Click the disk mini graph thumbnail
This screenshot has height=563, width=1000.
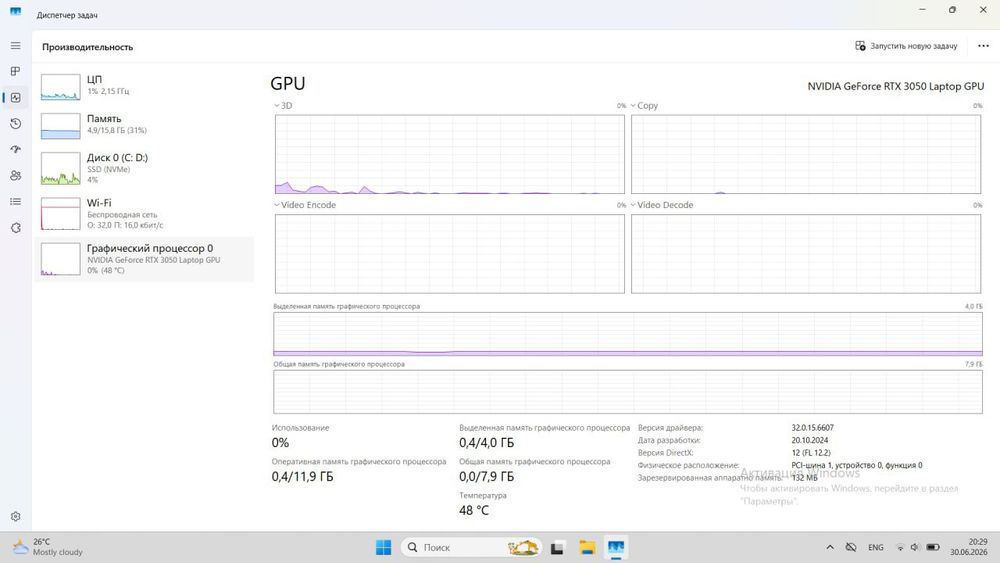(x=61, y=169)
